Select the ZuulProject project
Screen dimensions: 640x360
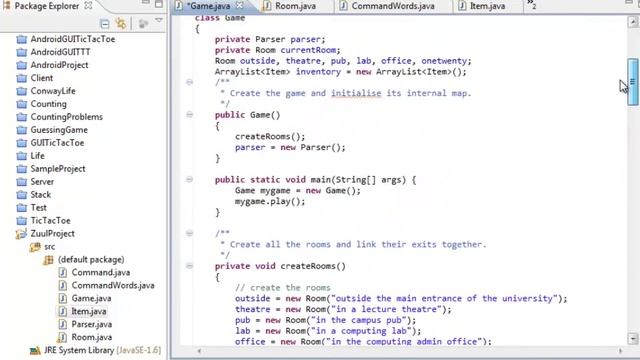52,233
